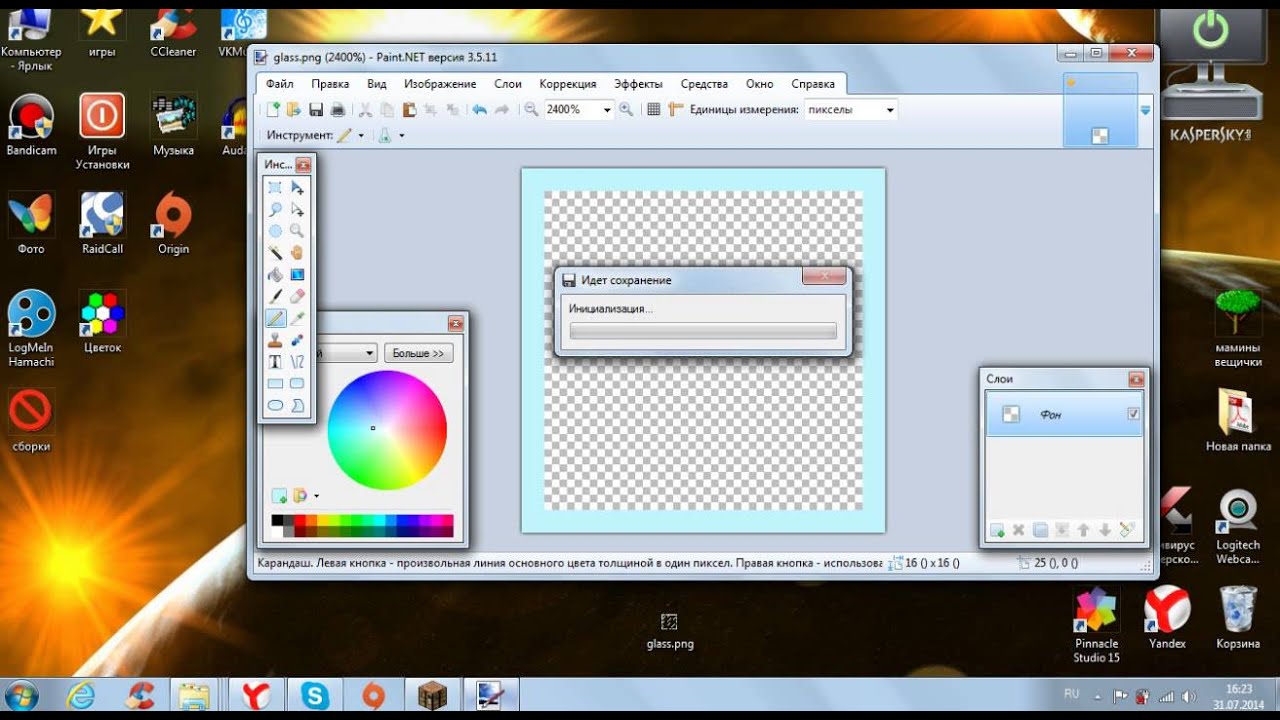Click the Open file toolbar icon
This screenshot has width=1280, height=720.
tap(294, 110)
